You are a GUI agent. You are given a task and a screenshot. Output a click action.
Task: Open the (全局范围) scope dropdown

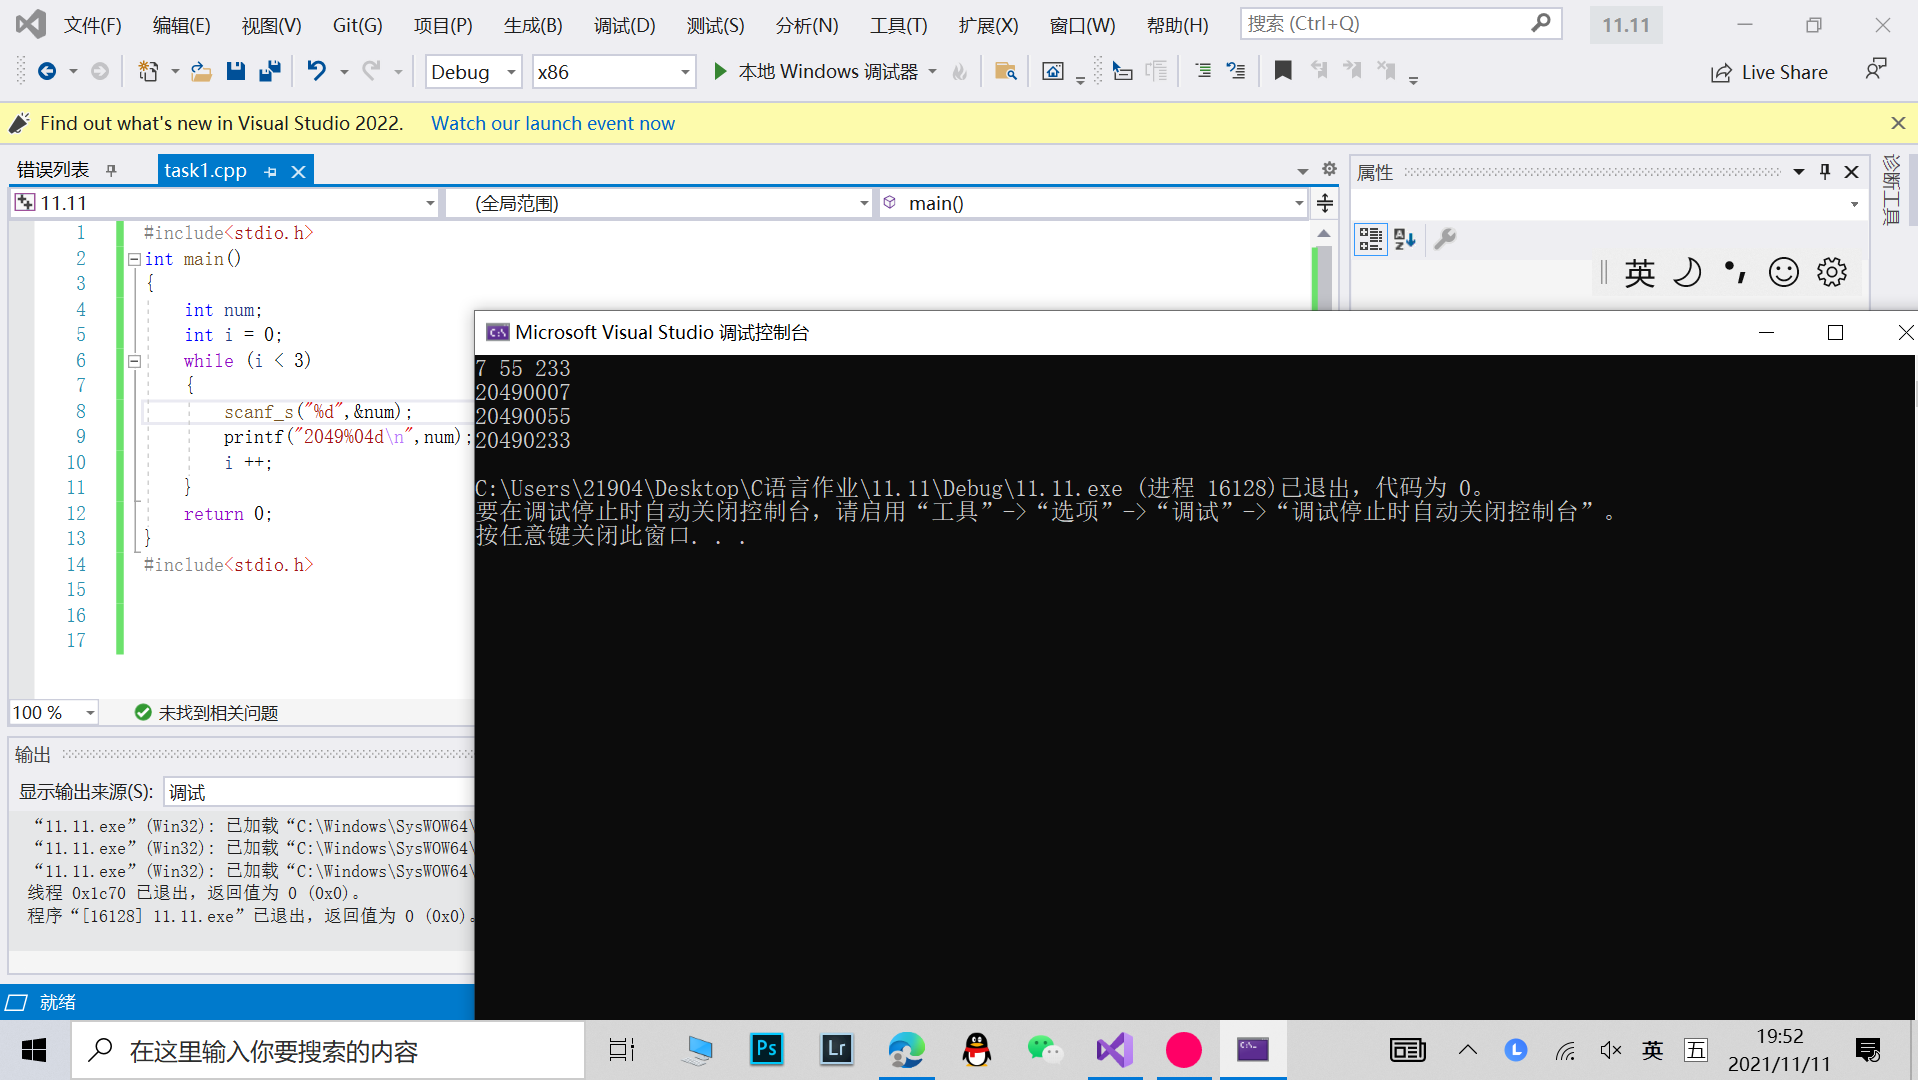click(659, 203)
